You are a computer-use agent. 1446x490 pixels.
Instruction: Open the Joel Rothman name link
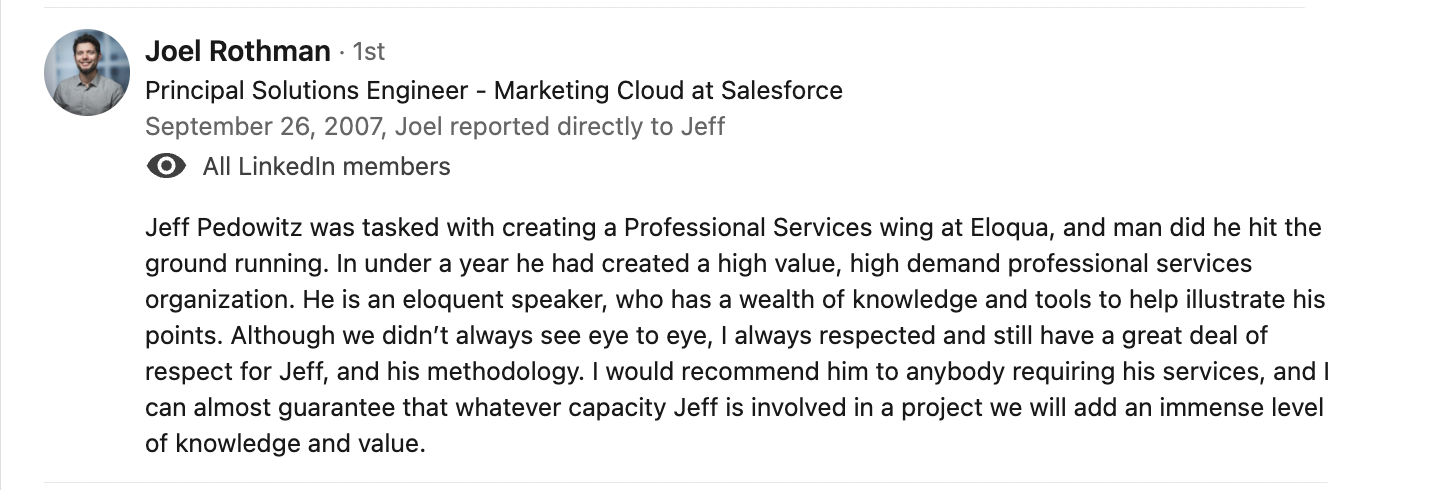click(238, 50)
